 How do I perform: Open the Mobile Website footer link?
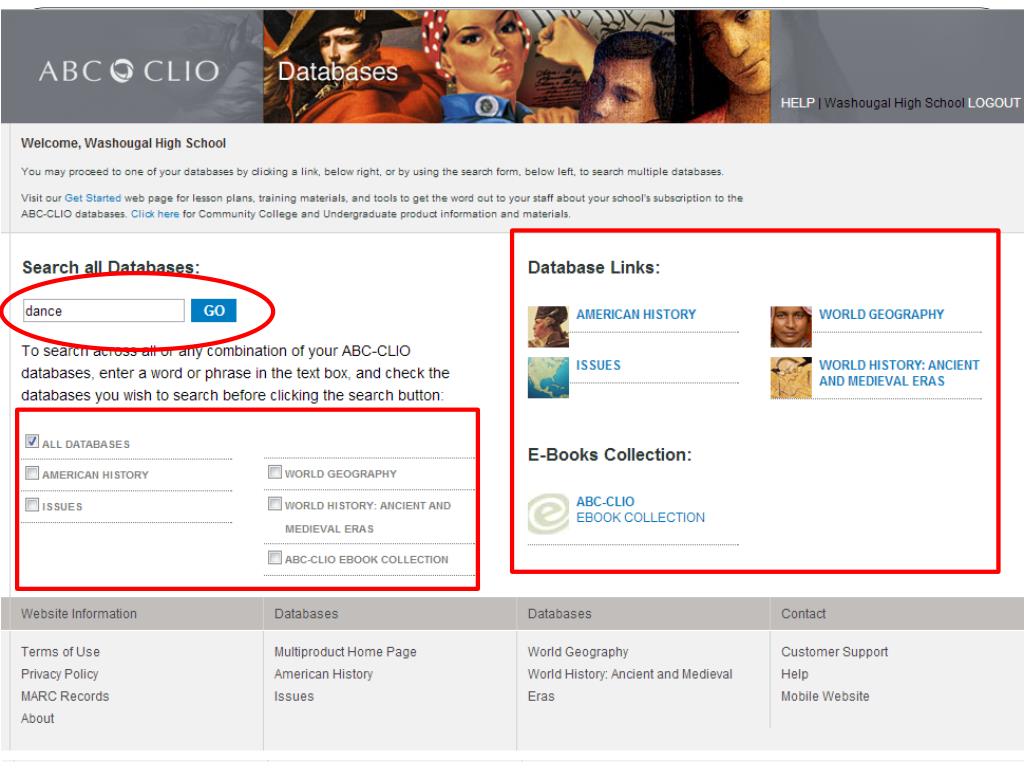(825, 696)
